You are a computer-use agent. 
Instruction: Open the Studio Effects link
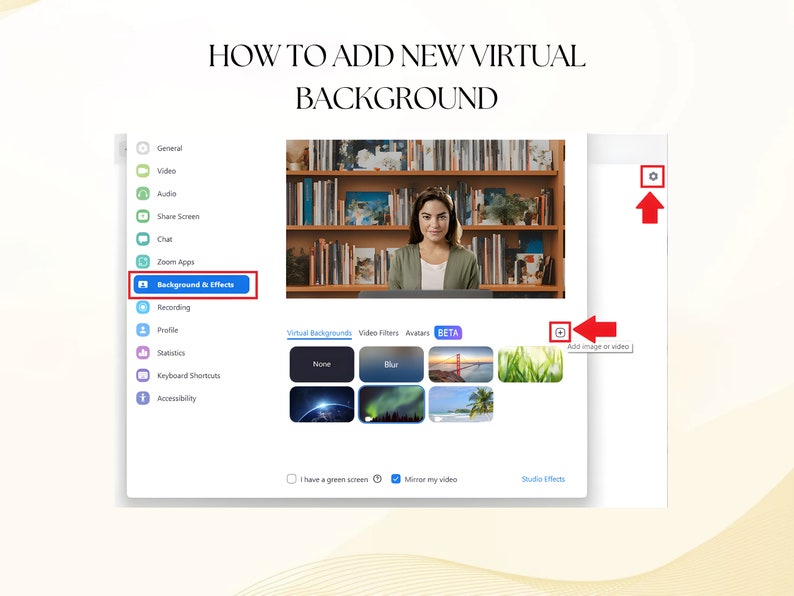tap(543, 479)
